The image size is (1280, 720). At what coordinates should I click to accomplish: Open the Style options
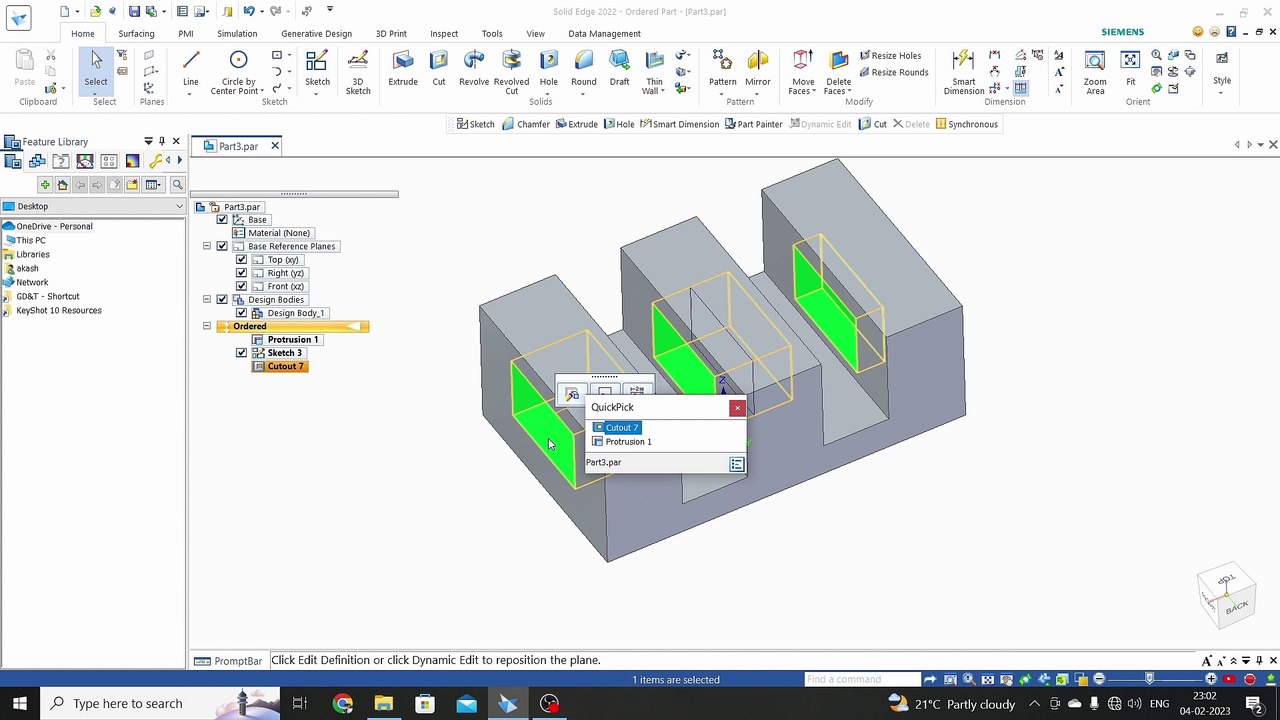coord(1222,67)
